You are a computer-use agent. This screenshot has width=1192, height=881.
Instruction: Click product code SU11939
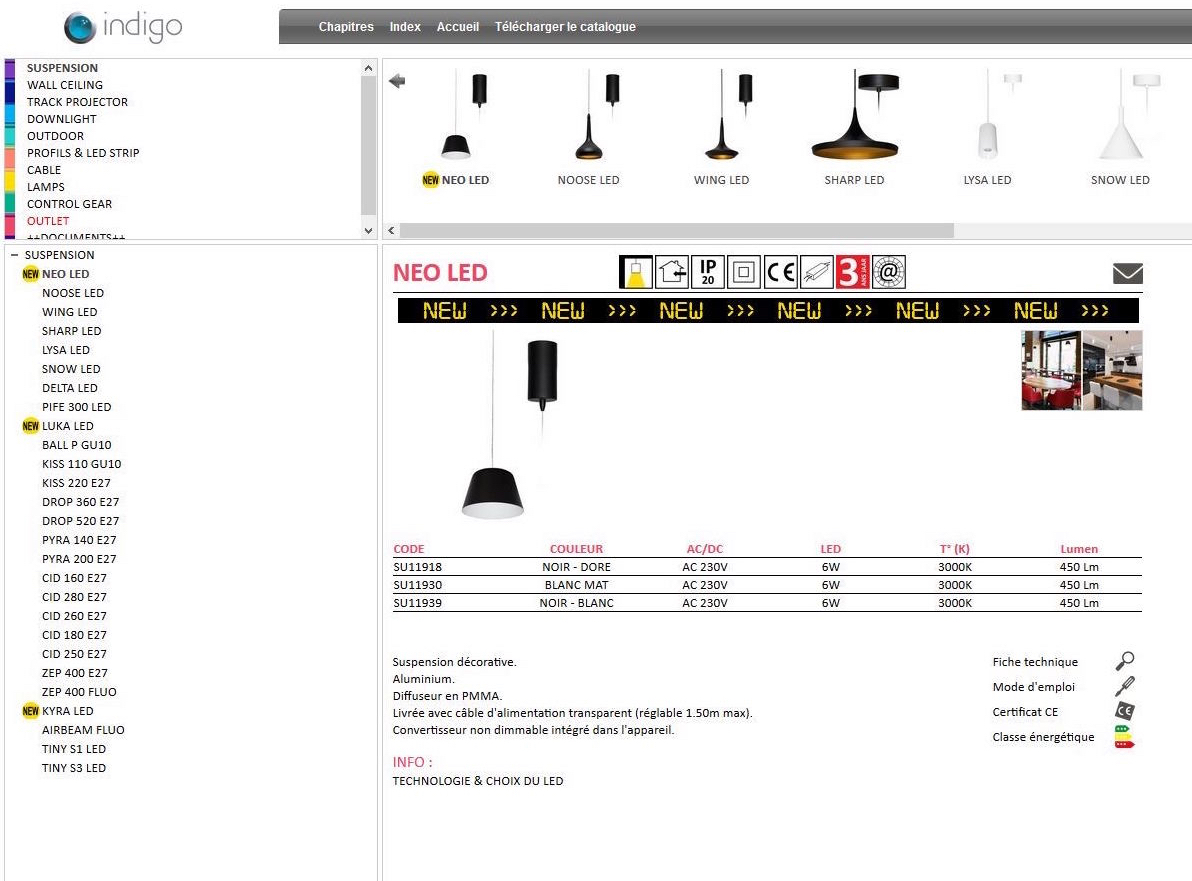click(x=417, y=603)
